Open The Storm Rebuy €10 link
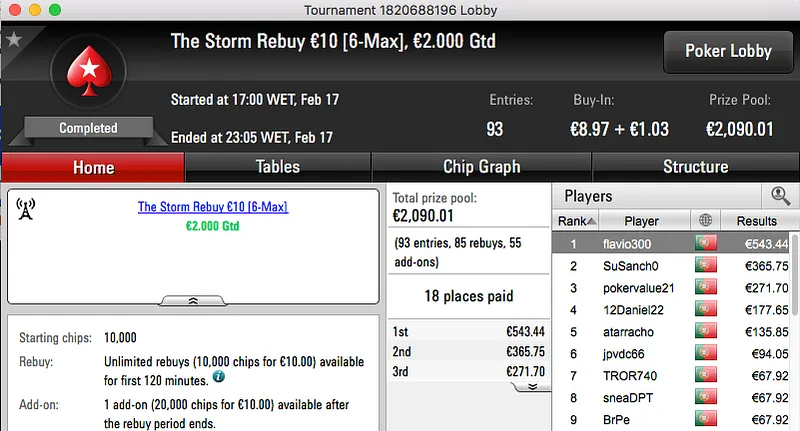Viewport: 800px width, 431px height. [x=212, y=207]
